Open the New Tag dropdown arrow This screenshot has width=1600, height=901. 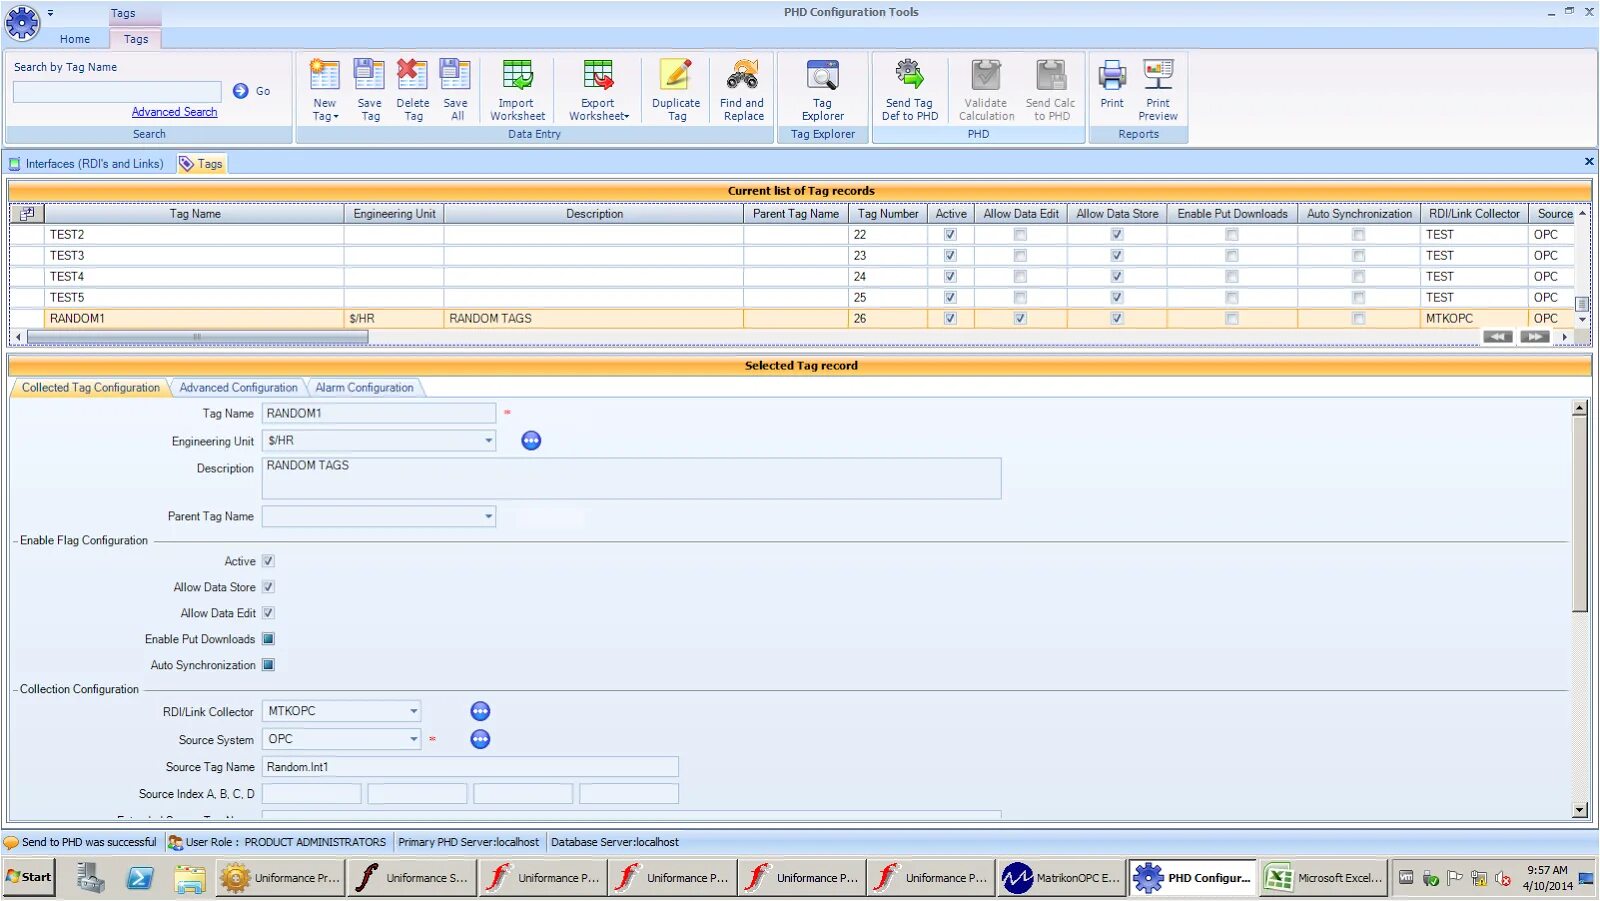[x=336, y=117]
